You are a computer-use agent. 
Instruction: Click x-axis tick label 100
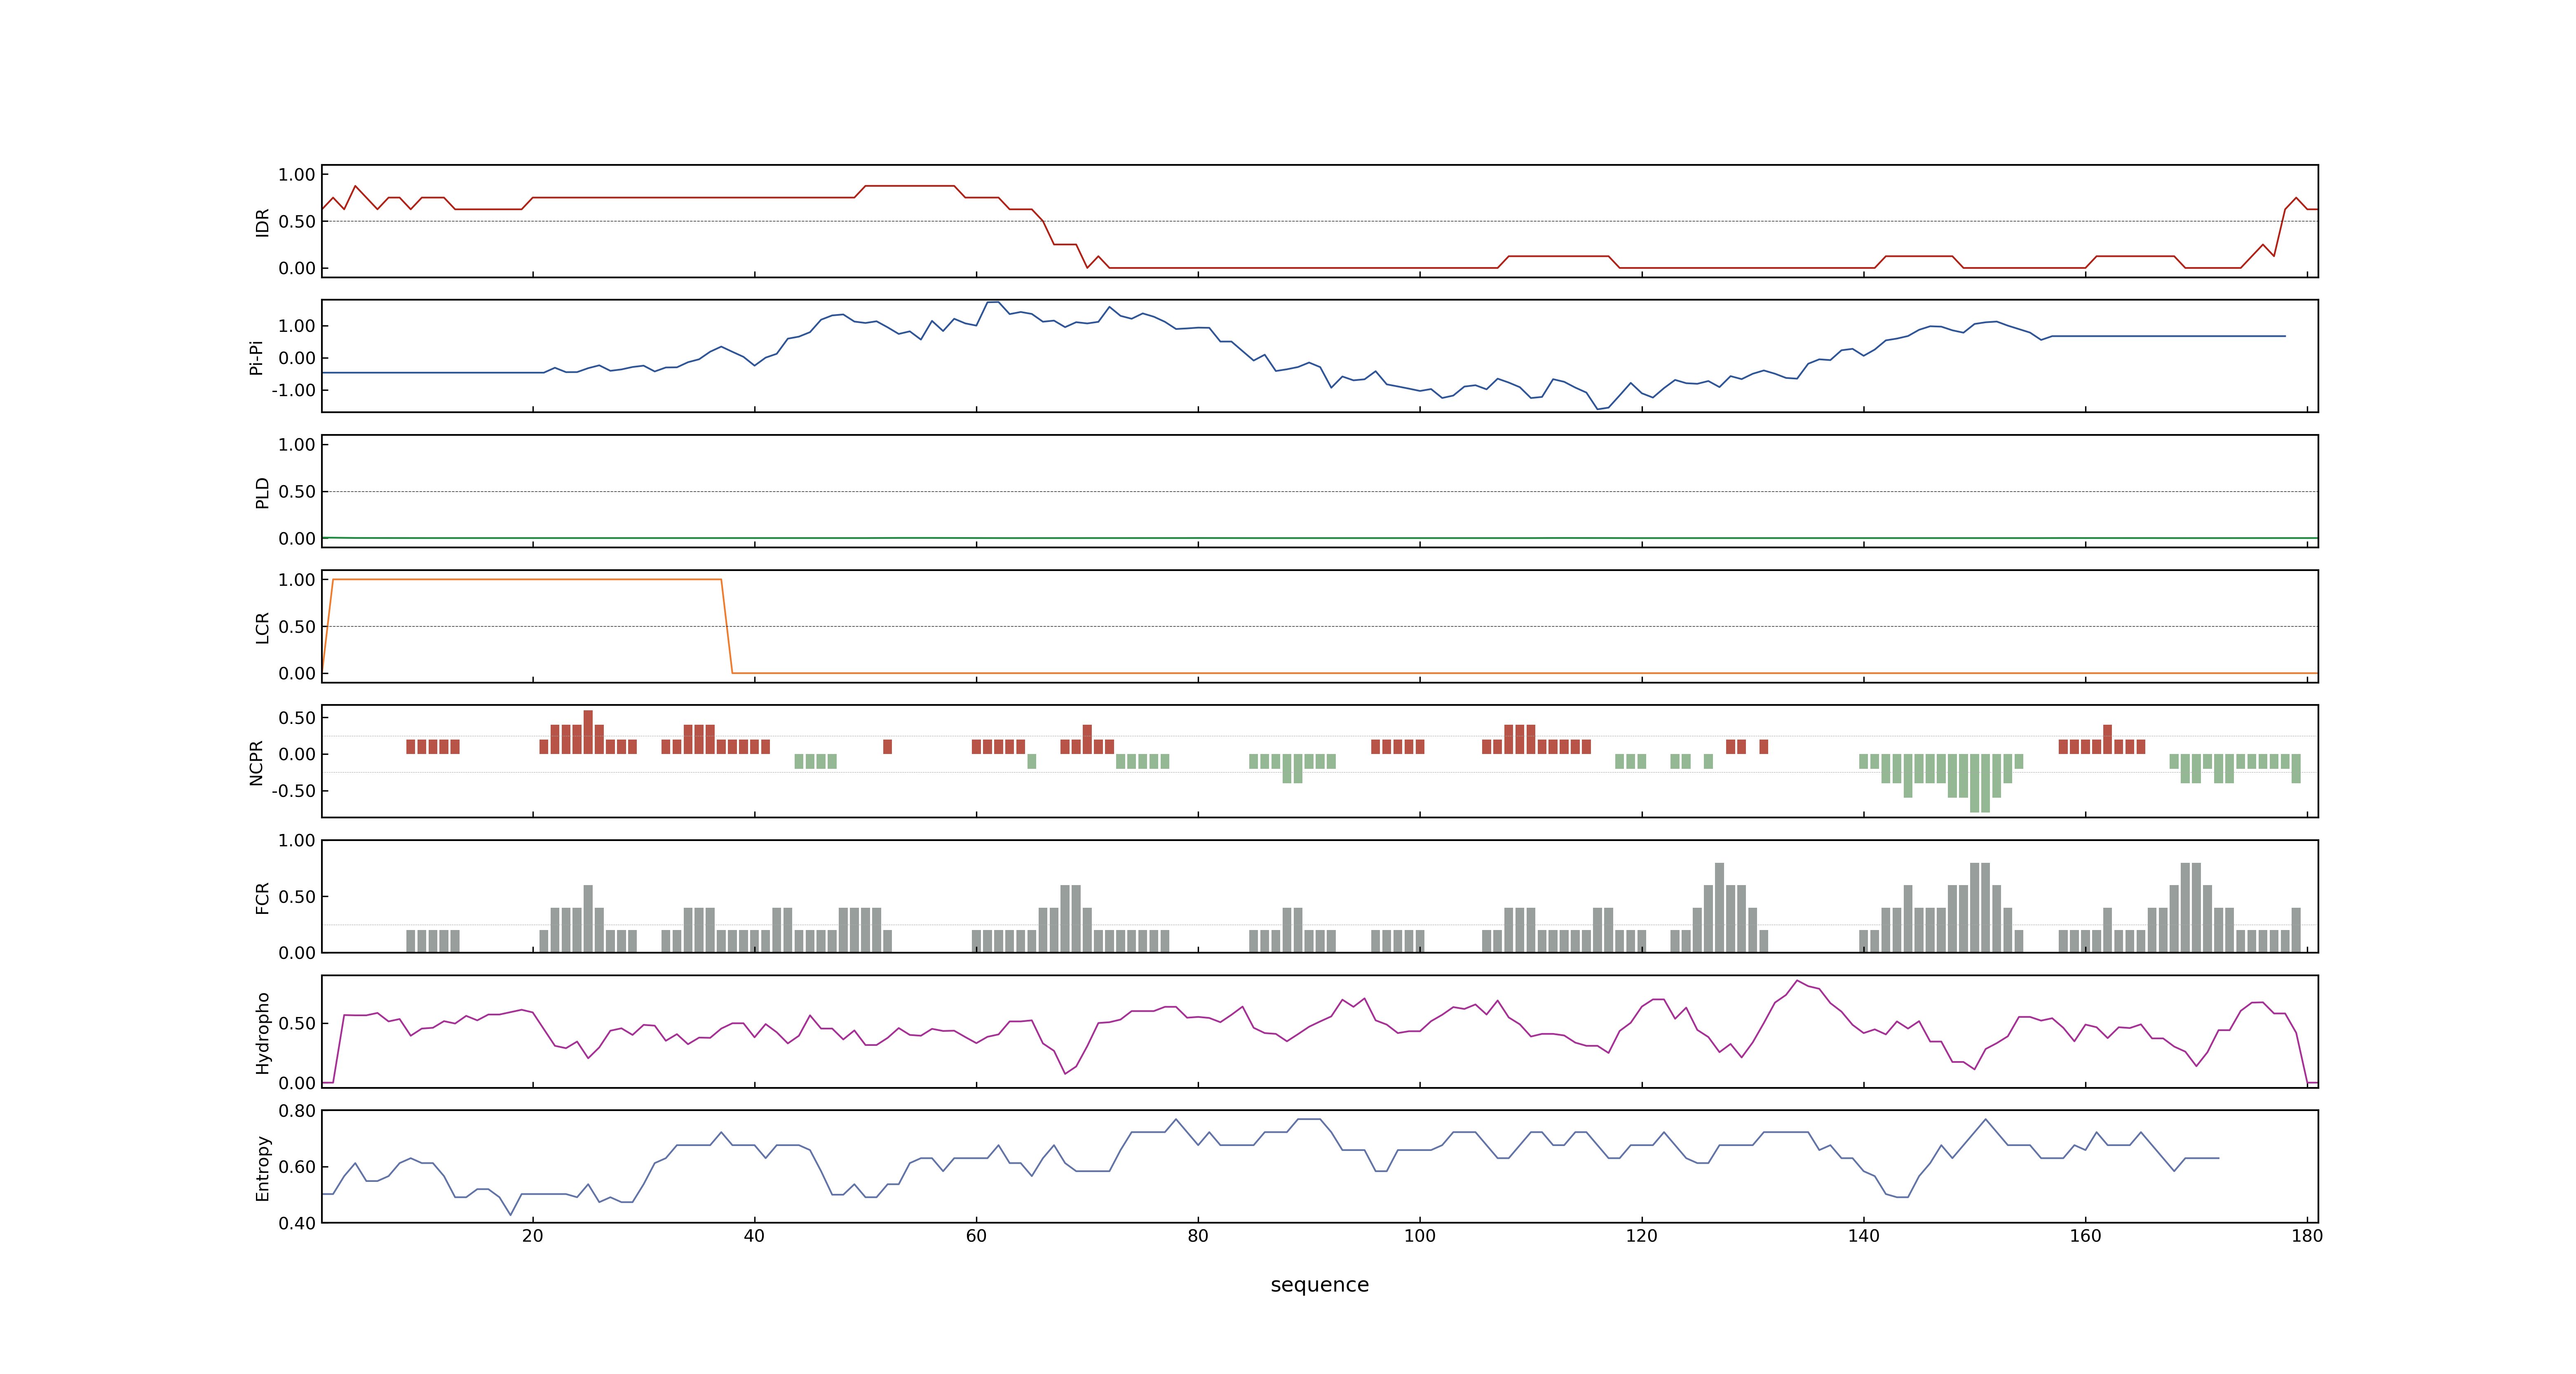tap(1420, 1236)
